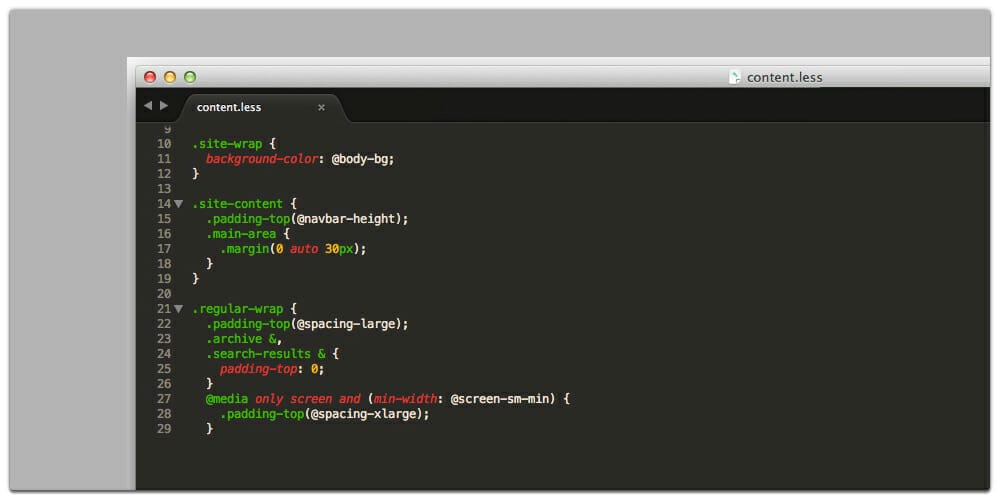
Task: Click line number 20 in gutter
Action: tap(164, 294)
